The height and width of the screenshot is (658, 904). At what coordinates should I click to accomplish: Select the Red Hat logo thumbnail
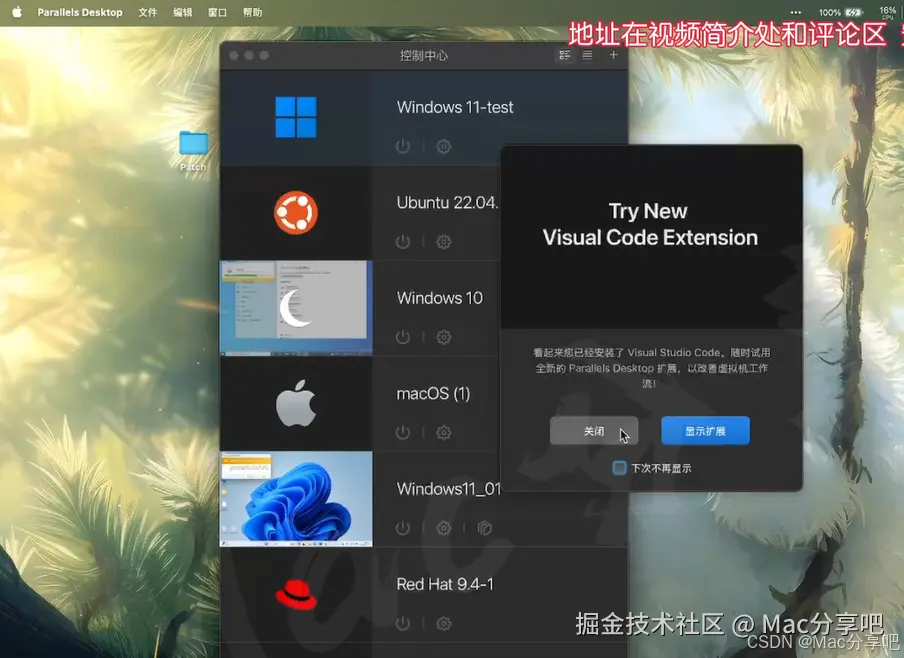click(x=296, y=595)
